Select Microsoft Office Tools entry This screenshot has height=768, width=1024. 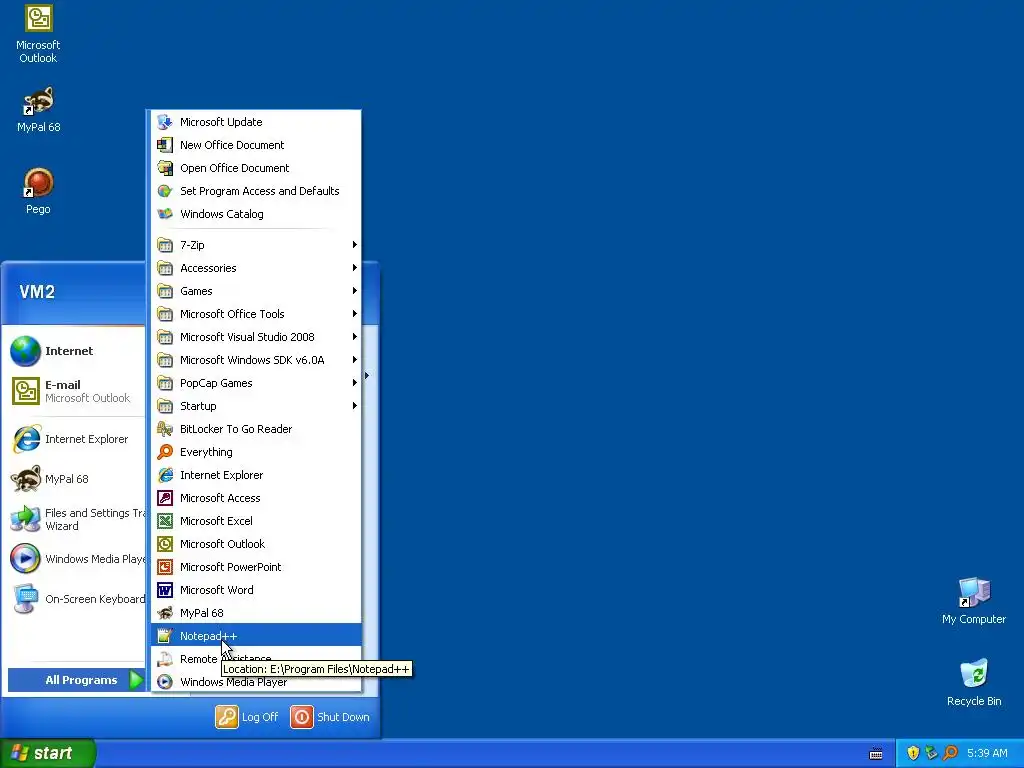click(x=256, y=313)
